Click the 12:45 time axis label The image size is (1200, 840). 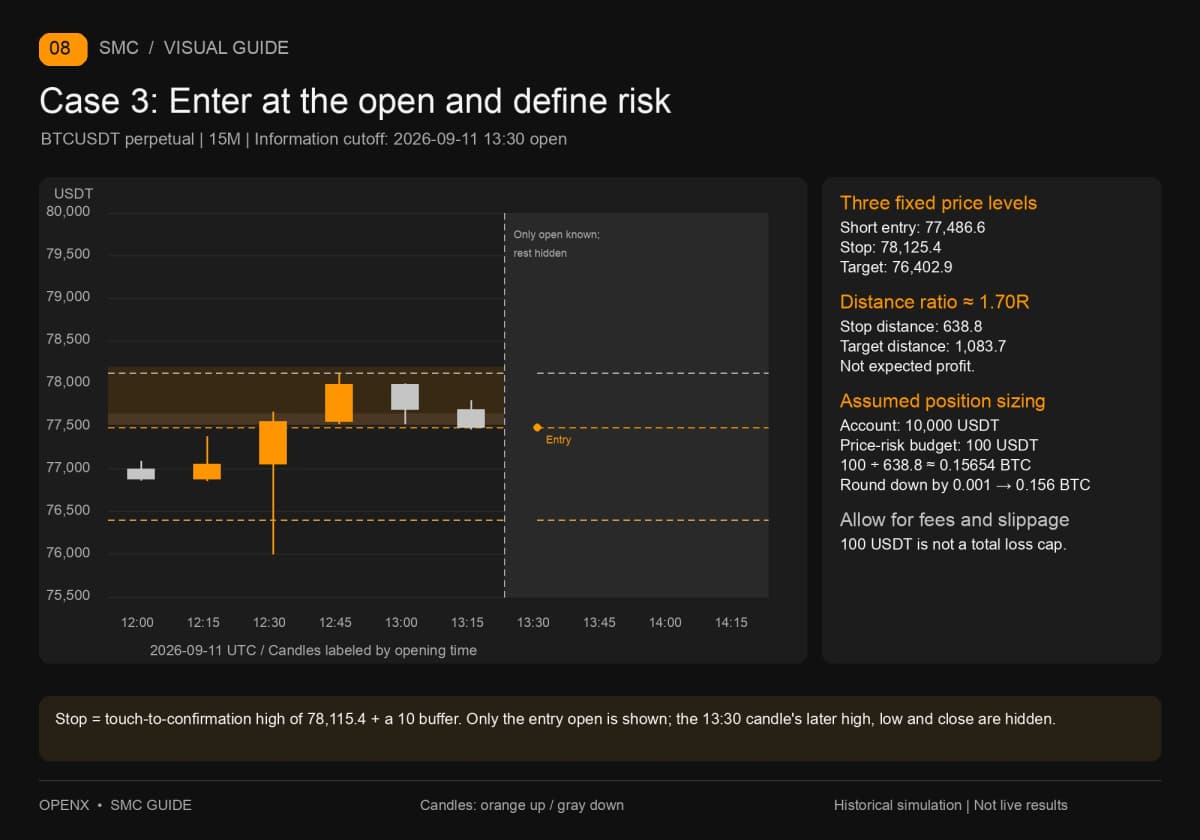click(335, 622)
